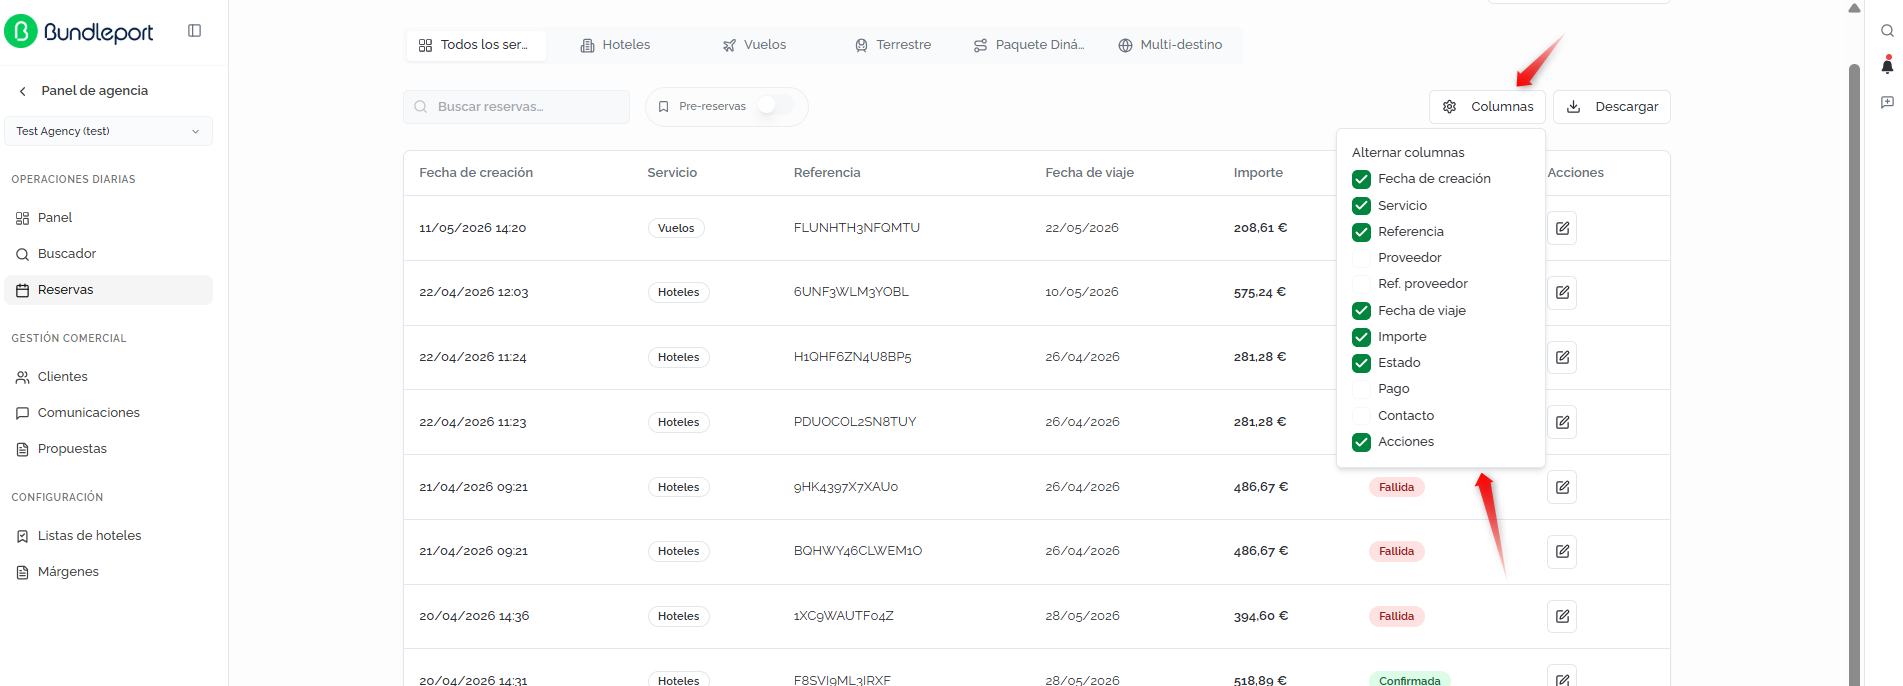Click the scrollbar up arrow

(x=1854, y=8)
